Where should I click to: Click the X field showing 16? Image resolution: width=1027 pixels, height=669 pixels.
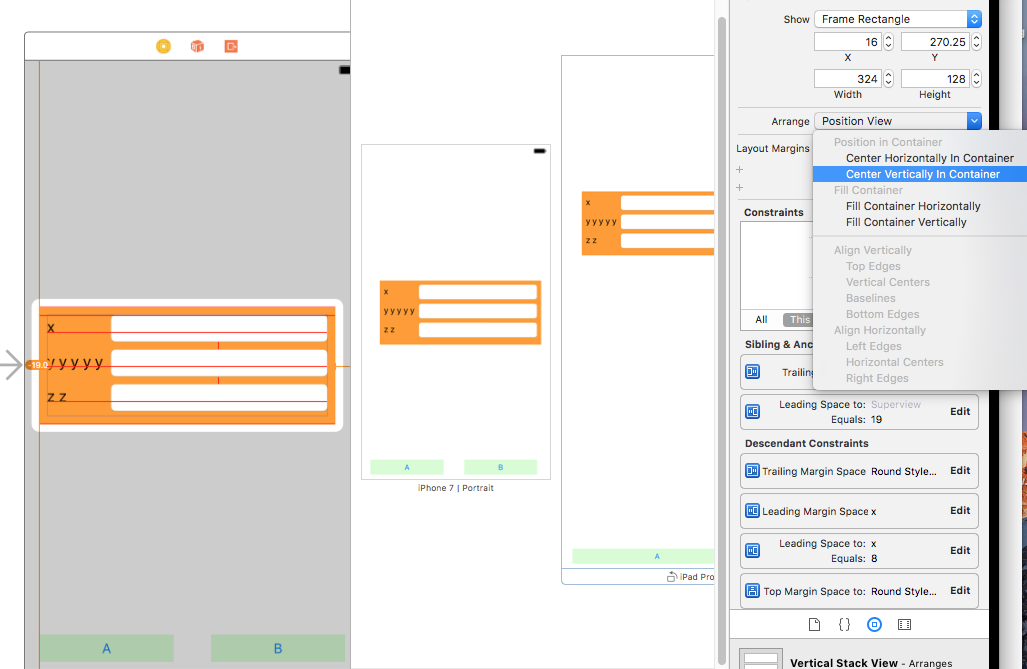click(x=848, y=42)
